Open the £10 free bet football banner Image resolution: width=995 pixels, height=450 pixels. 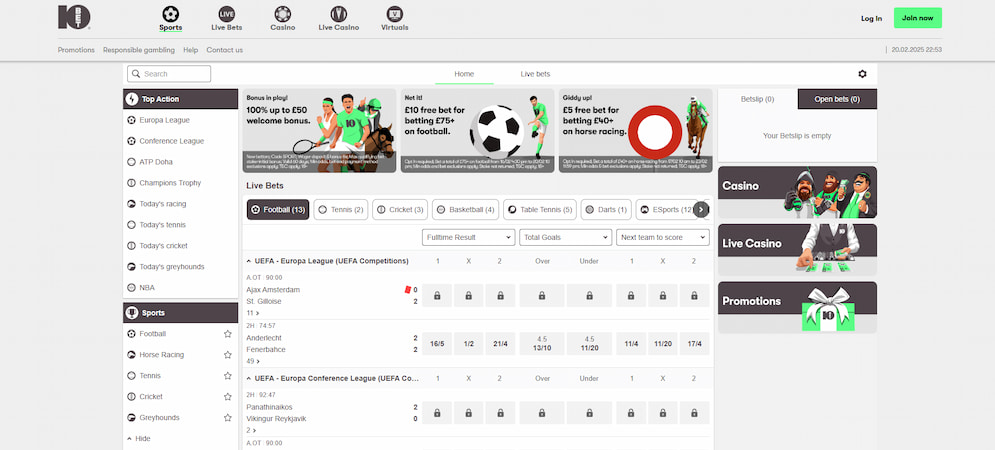pyautogui.click(x=477, y=131)
